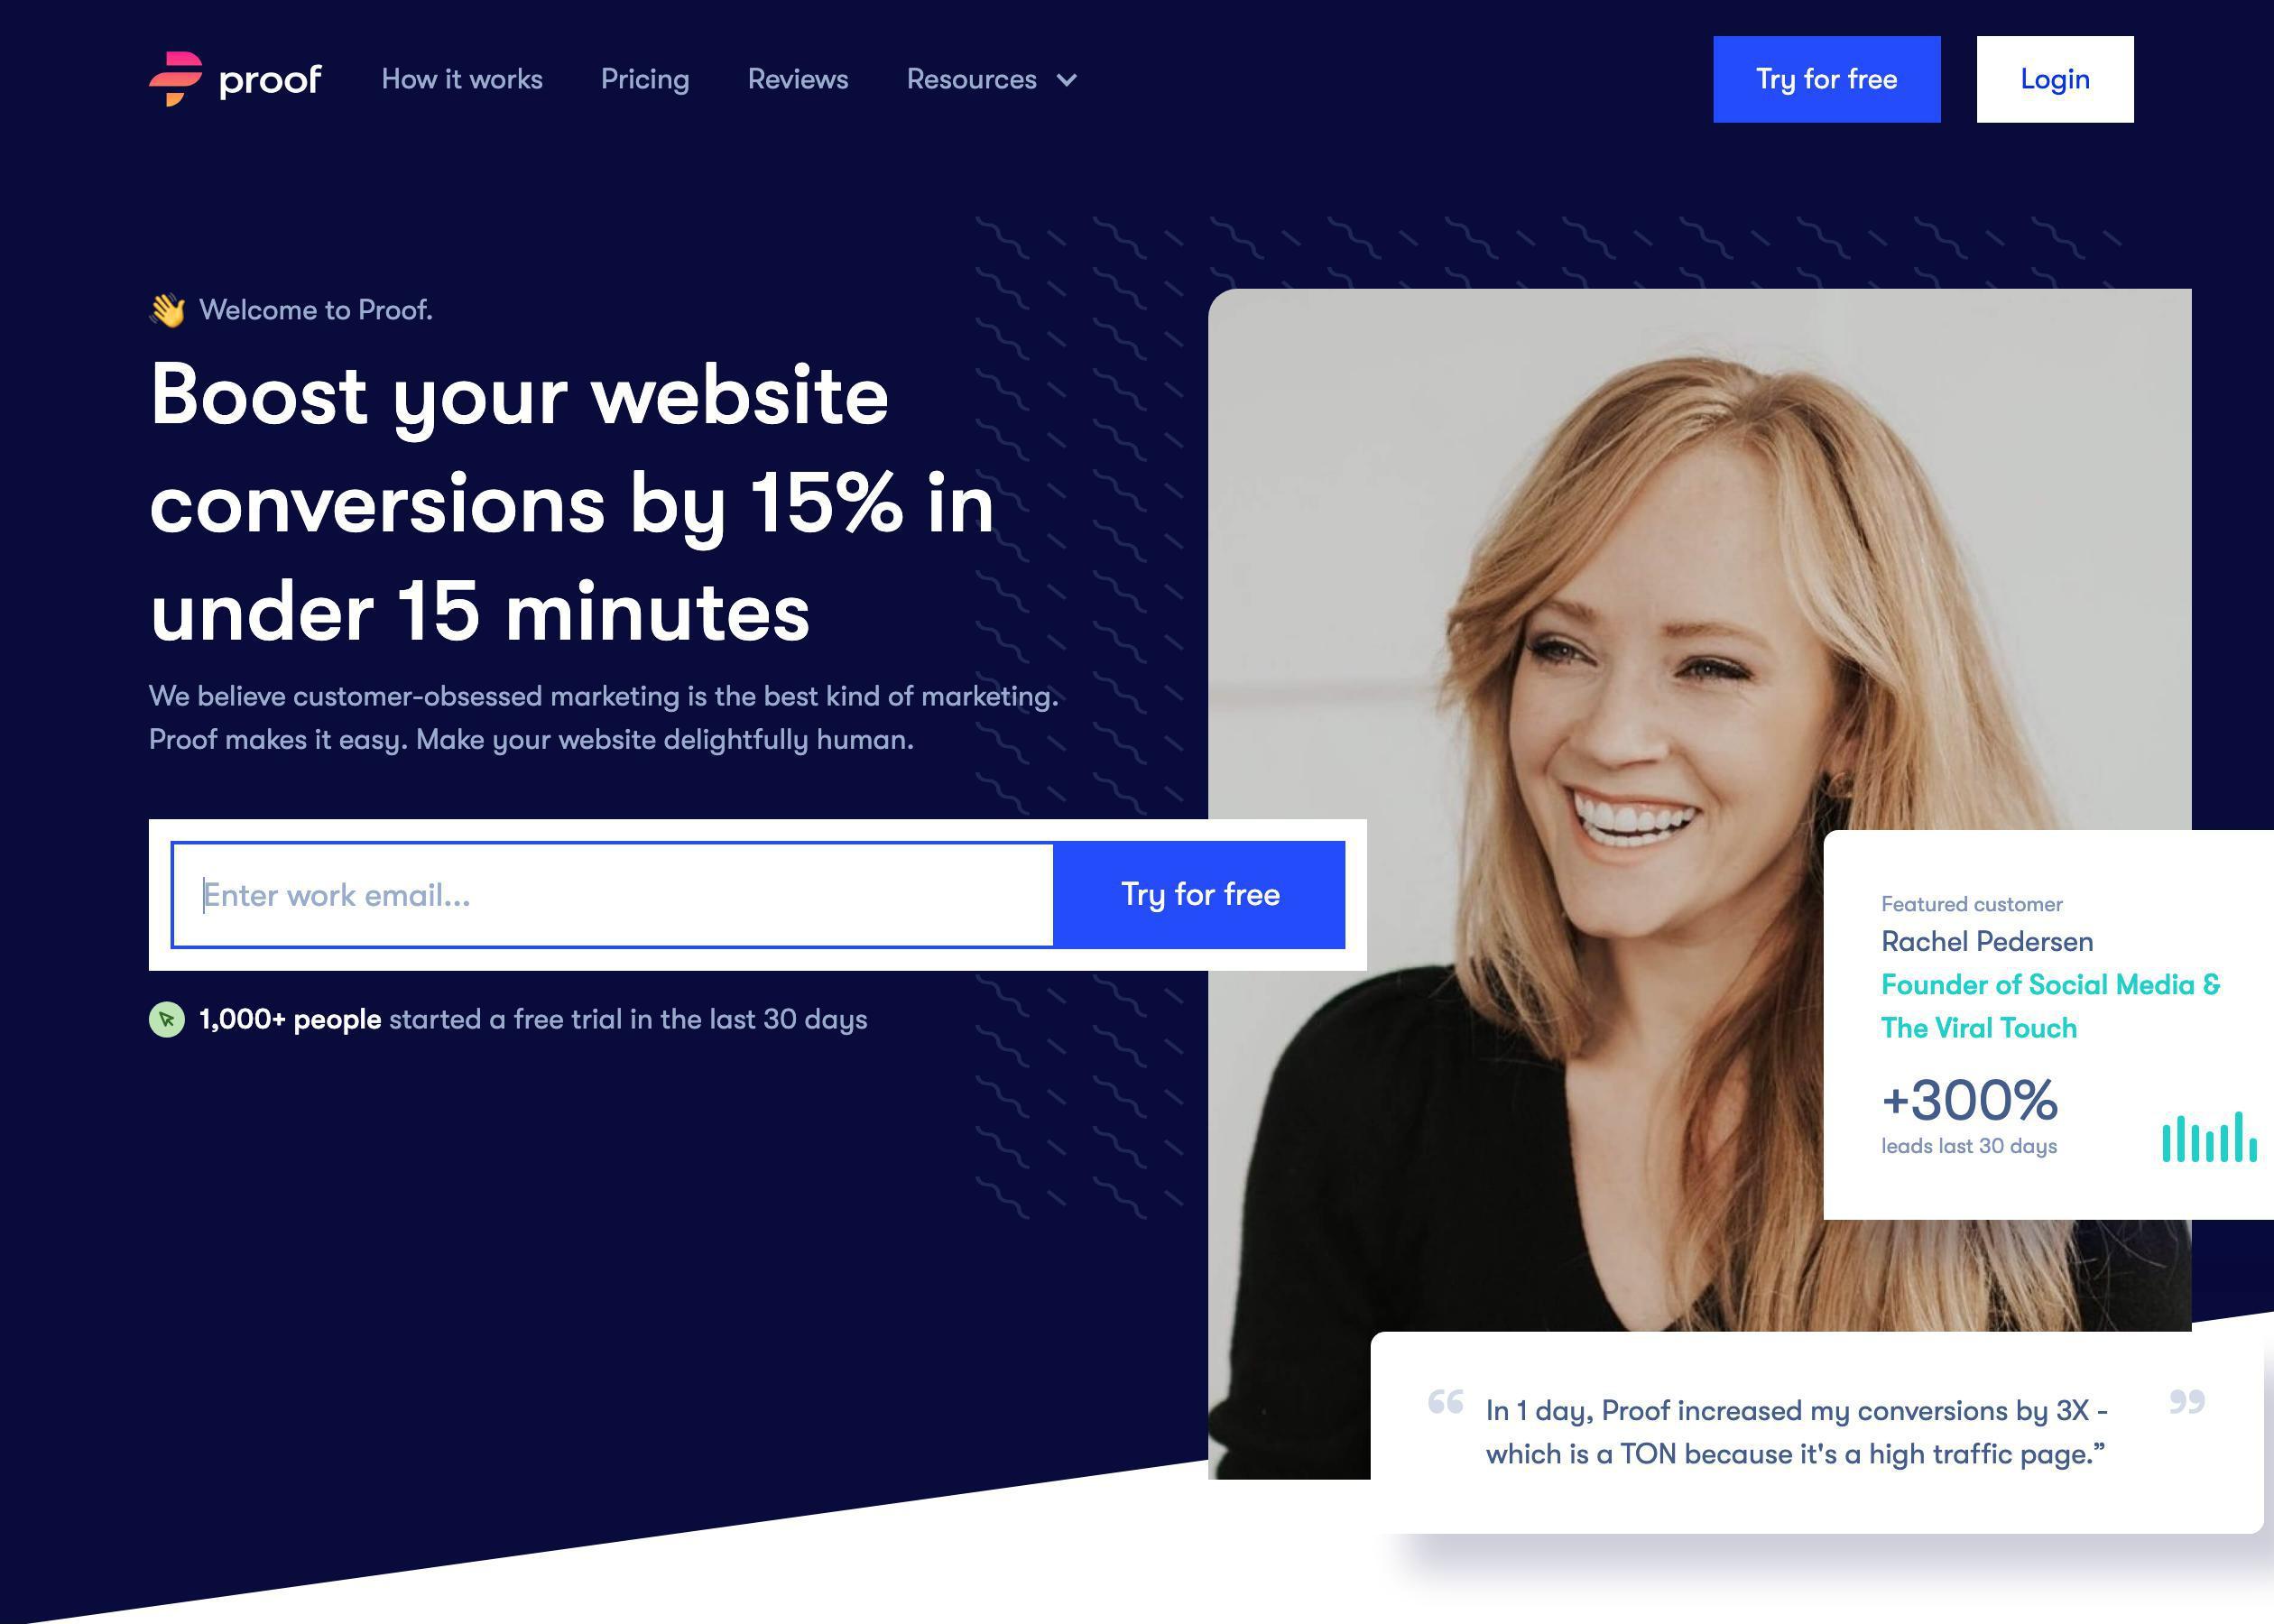Click the Pricing menu item
This screenshot has width=2274, height=1624.
[645, 79]
